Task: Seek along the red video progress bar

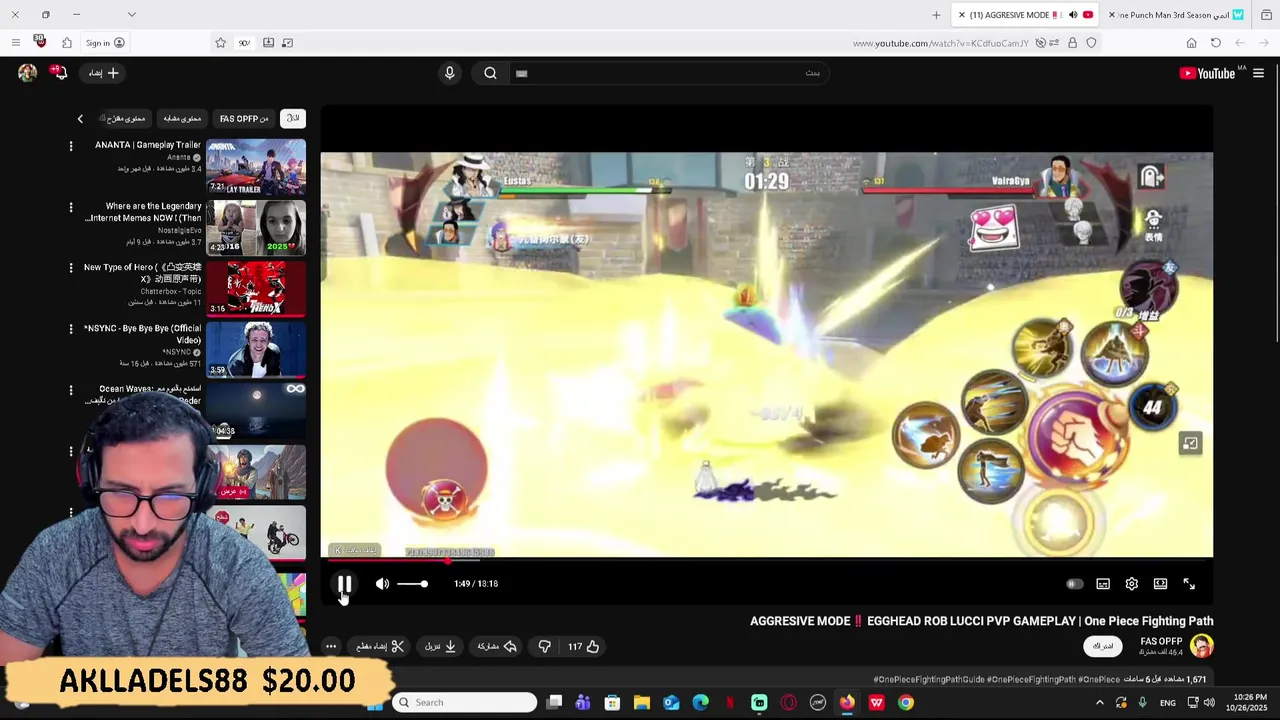Action: pyautogui.click(x=766, y=561)
